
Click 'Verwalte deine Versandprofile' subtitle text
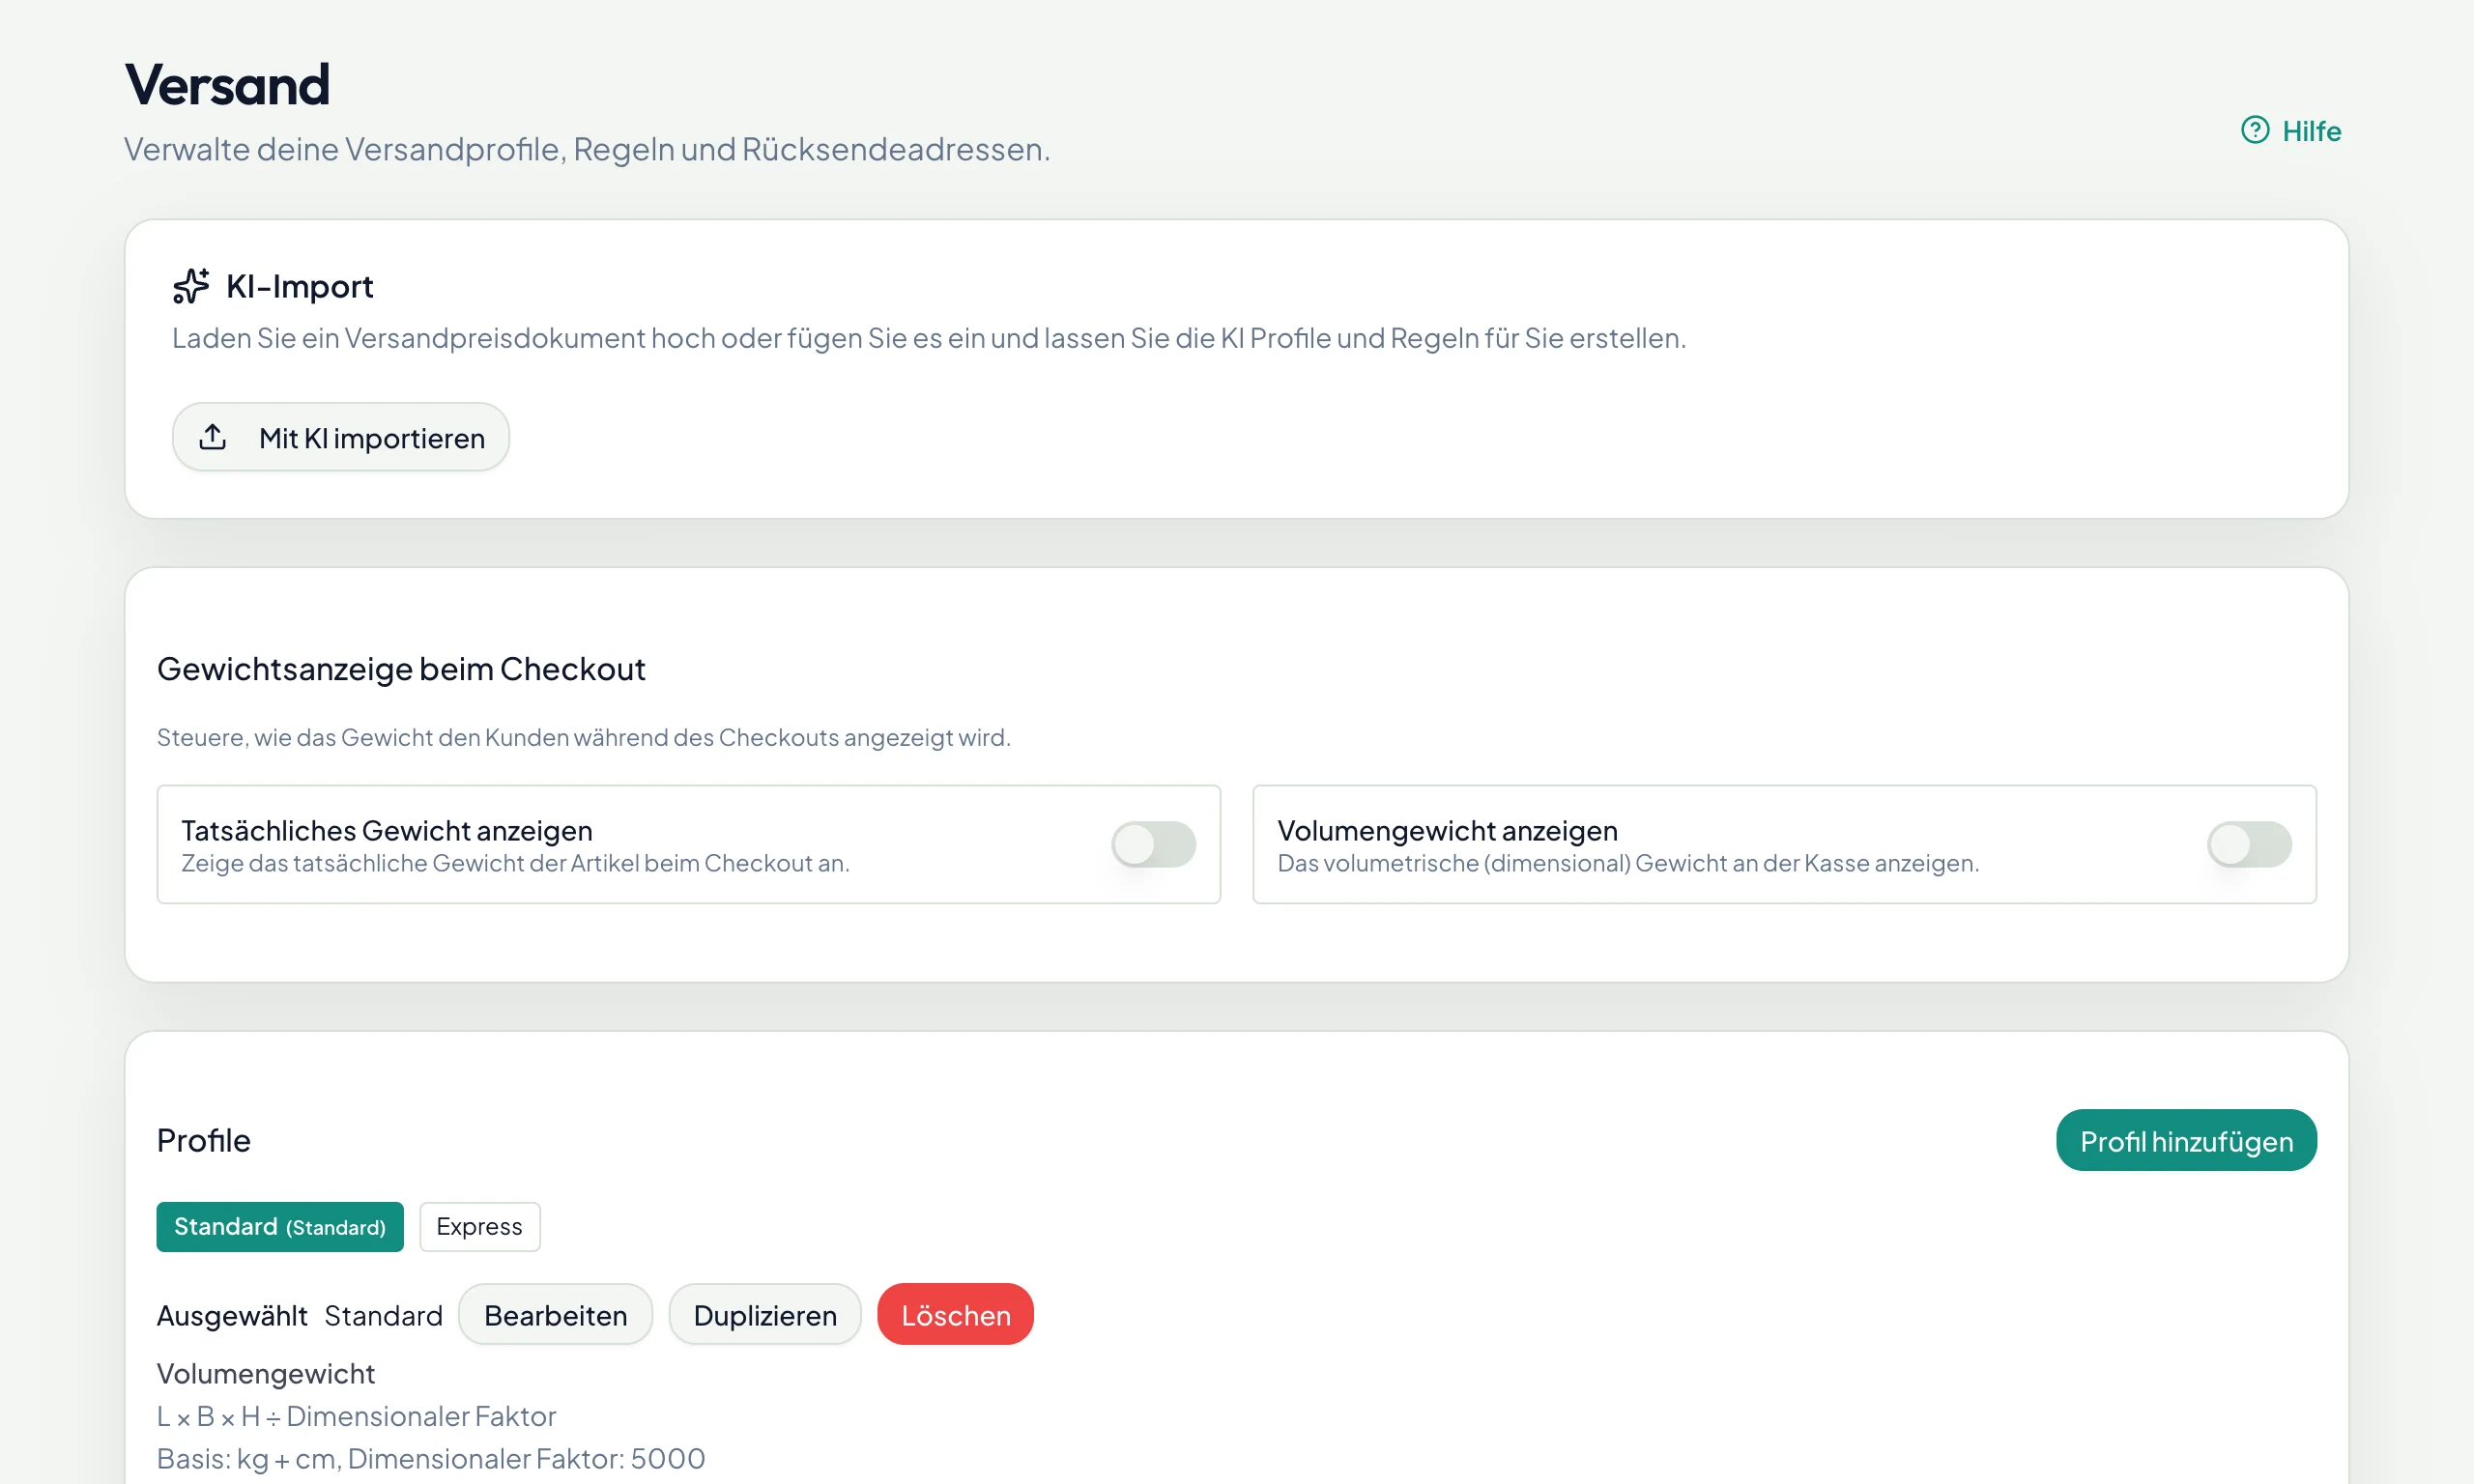click(x=587, y=149)
